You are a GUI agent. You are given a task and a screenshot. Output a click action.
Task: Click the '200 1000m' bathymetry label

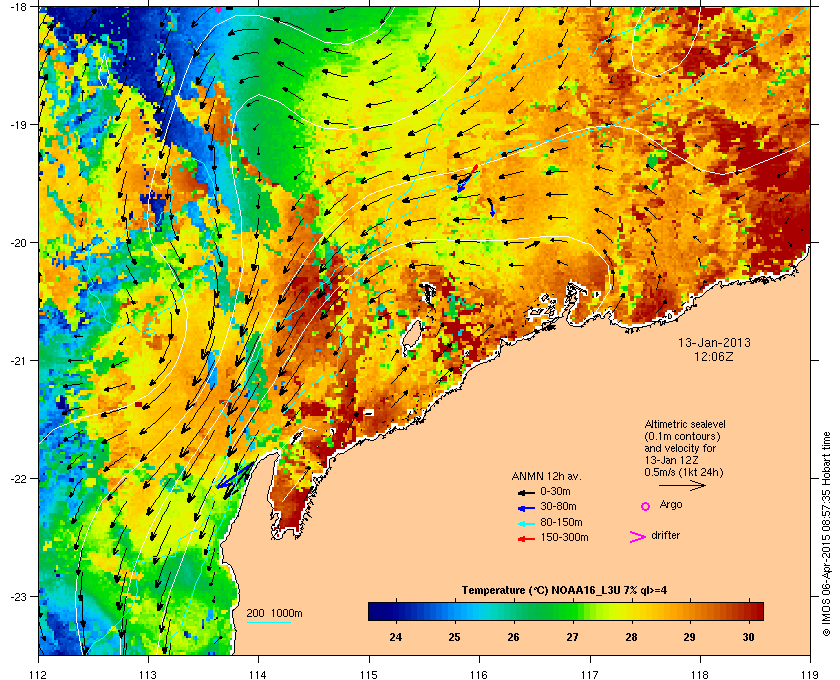(274, 614)
